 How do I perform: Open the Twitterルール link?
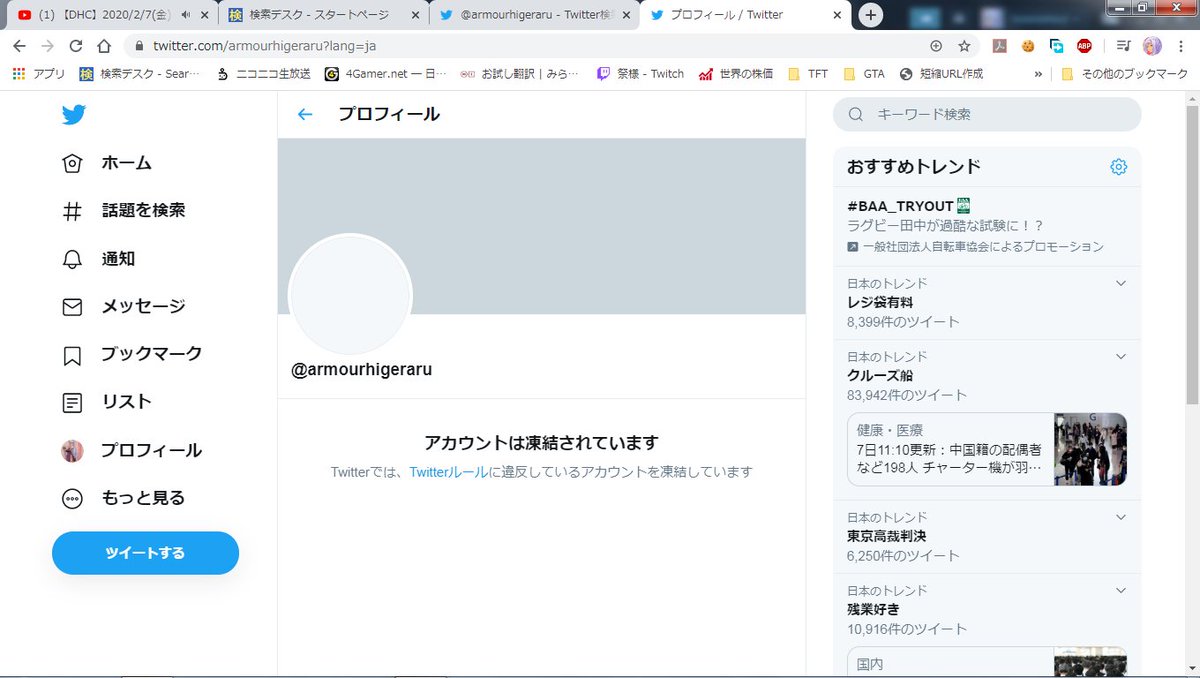[449, 471]
